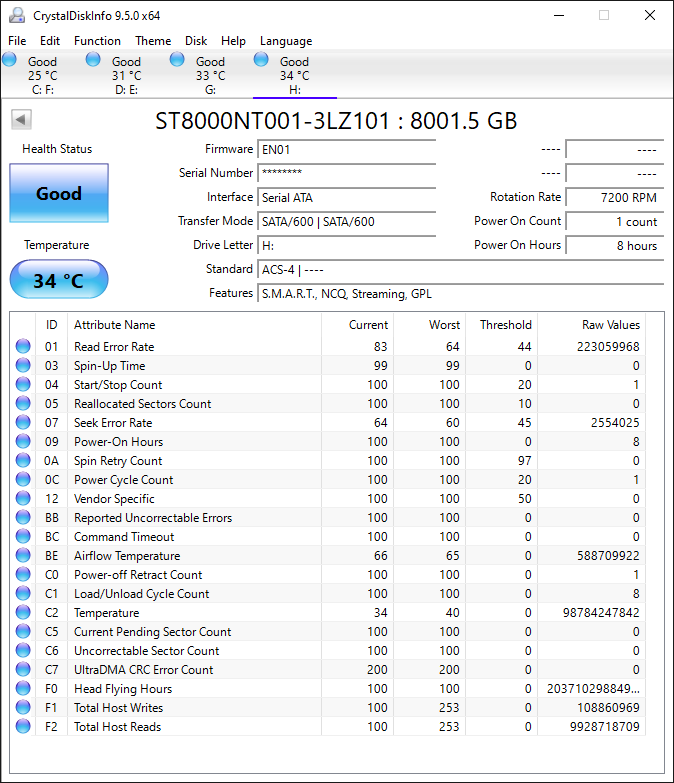Click the masked Serial Number field

click(346, 173)
